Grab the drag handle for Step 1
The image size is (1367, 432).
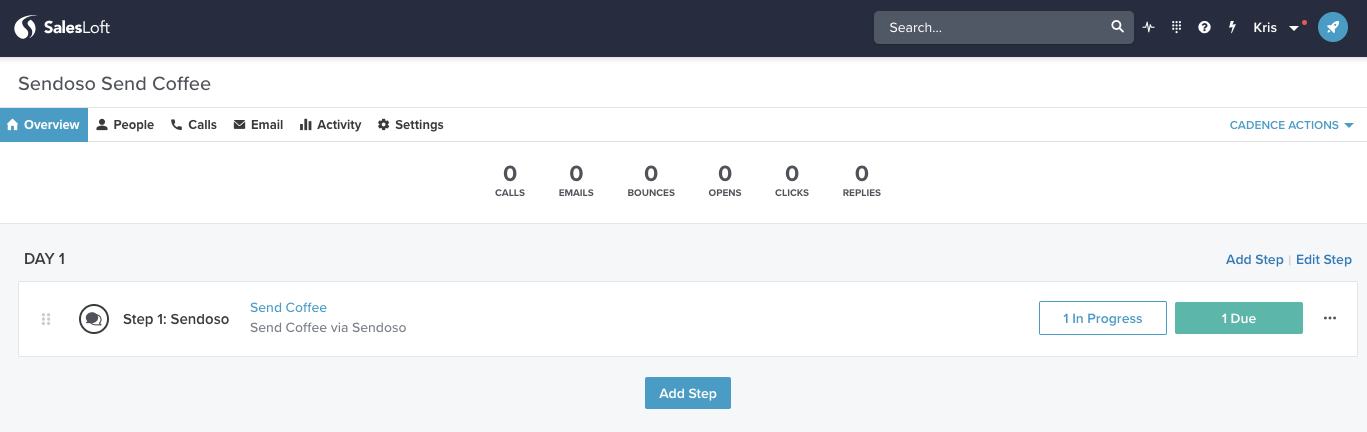[x=46, y=319]
